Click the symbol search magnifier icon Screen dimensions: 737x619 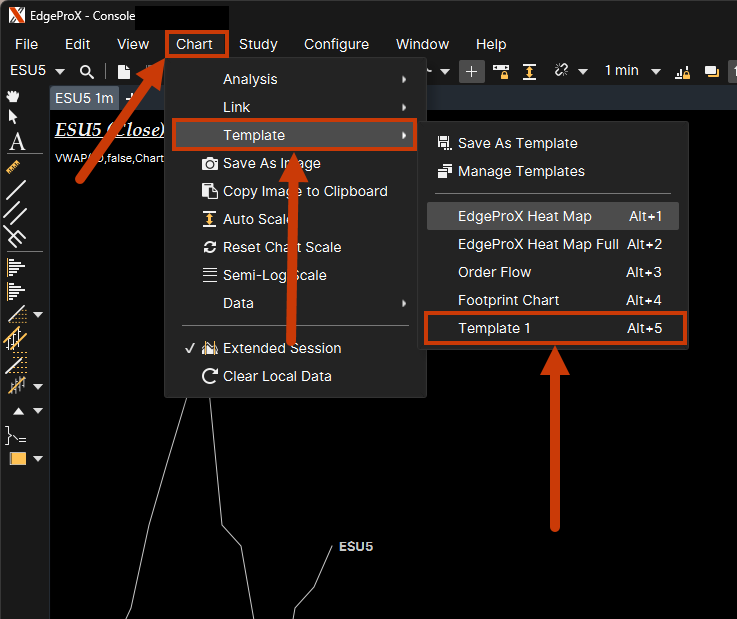point(87,71)
